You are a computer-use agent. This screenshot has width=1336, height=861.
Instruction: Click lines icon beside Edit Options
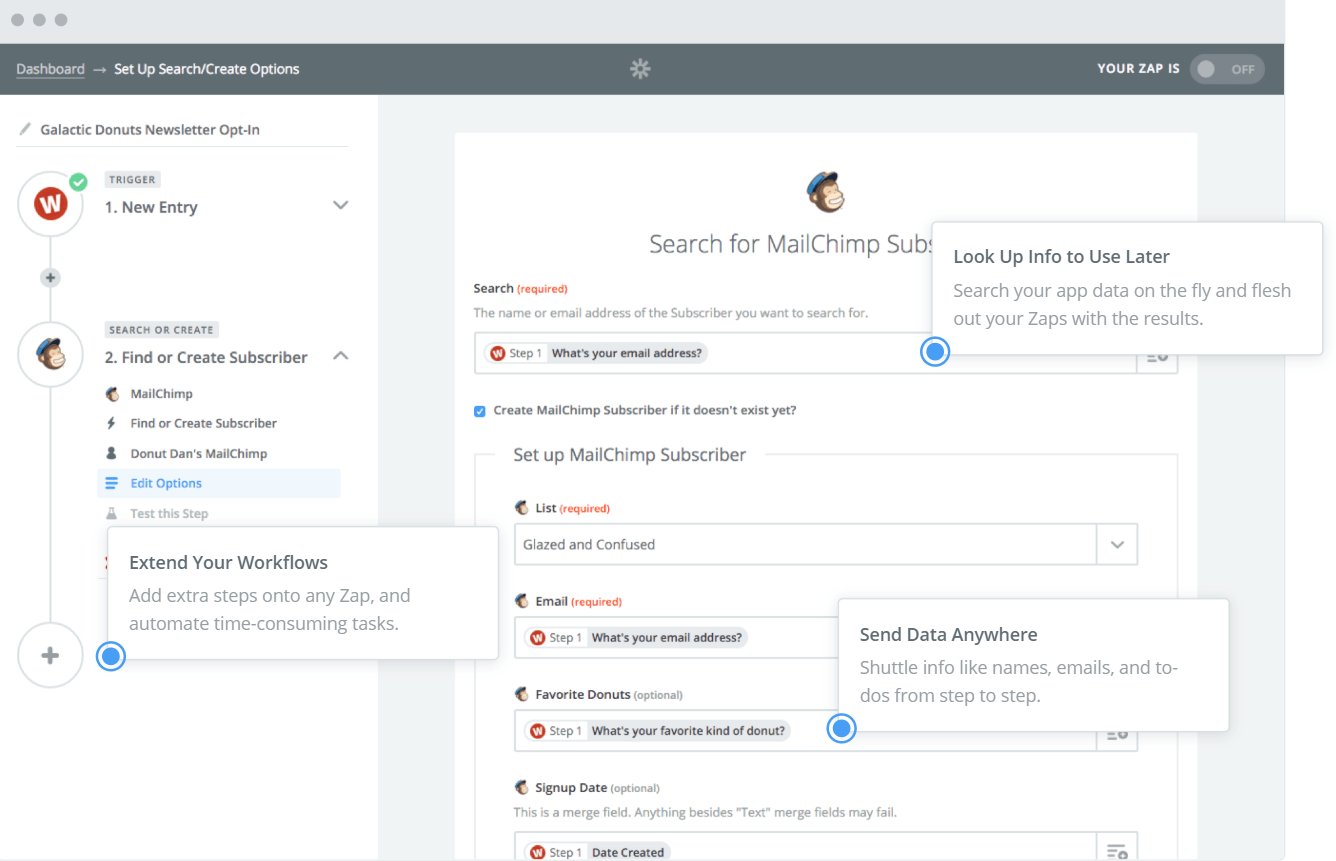click(112, 483)
